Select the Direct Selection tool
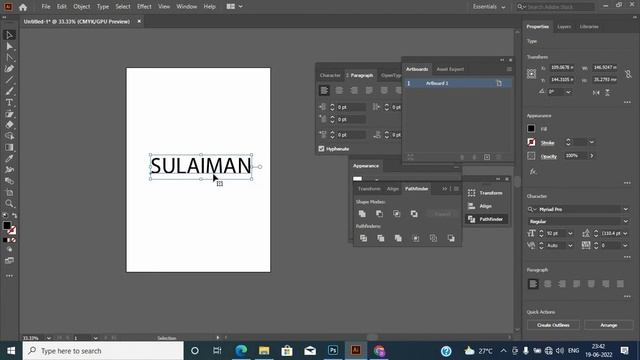Screen dimensions: 640x360 tap(9, 46)
